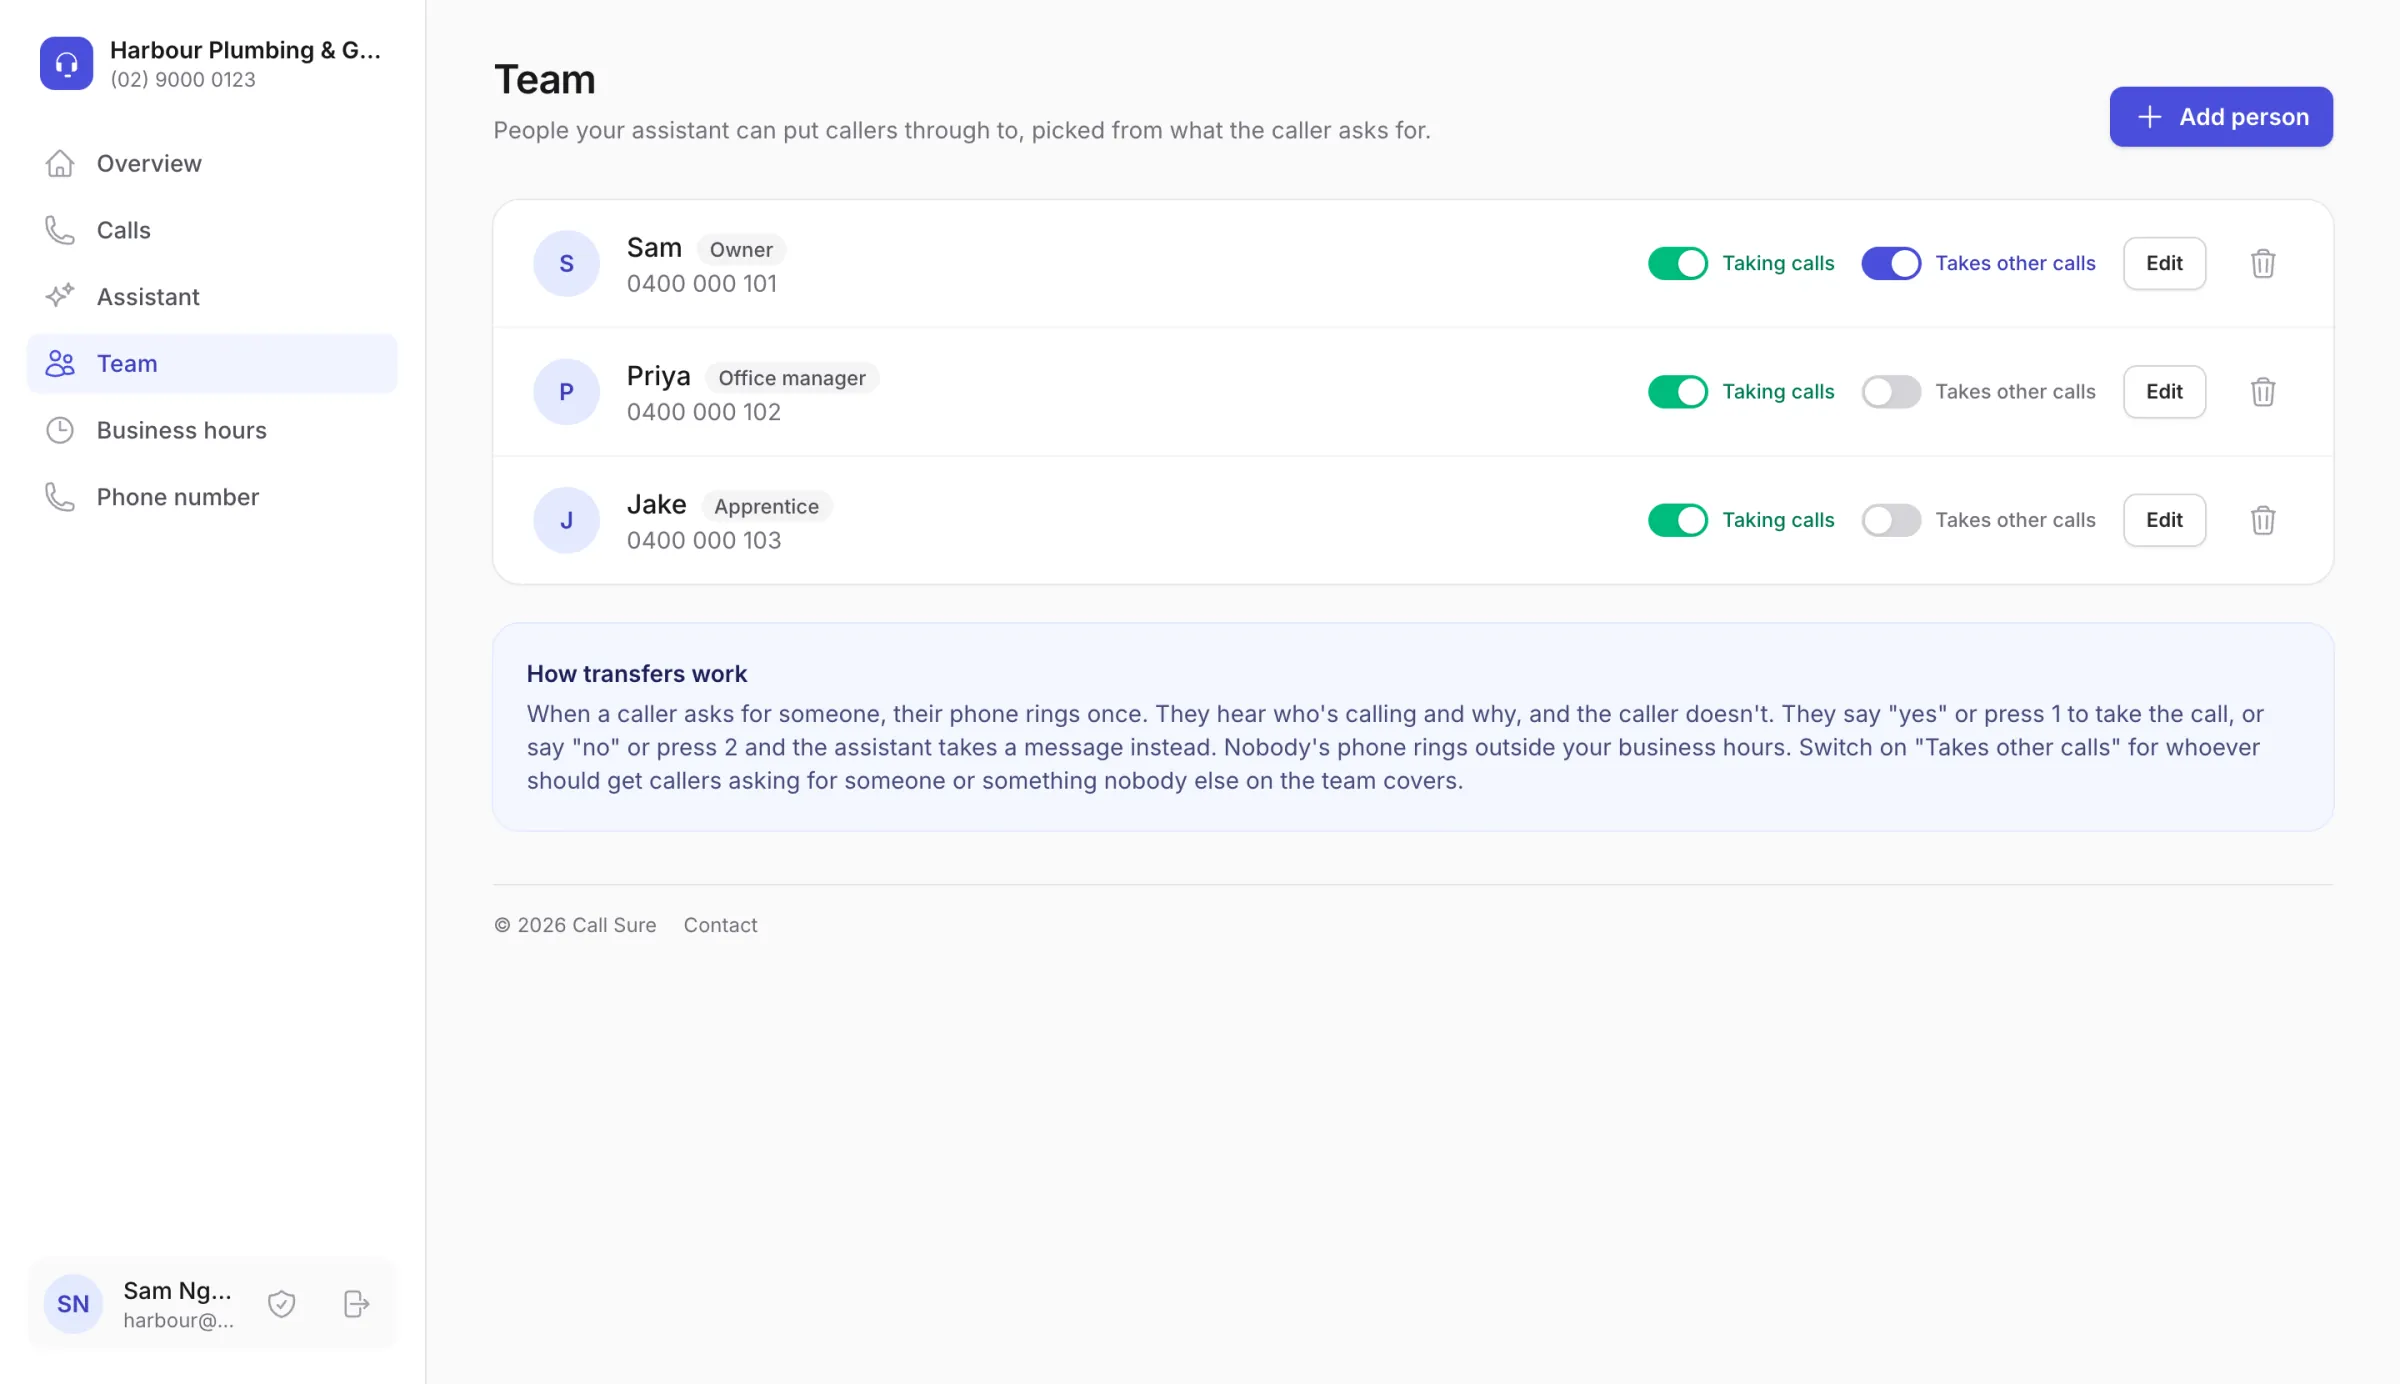The width and height of the screenshot is (2400, 1384).
Task: Click the handset icon beside Phone number
Action: (60, 497)
